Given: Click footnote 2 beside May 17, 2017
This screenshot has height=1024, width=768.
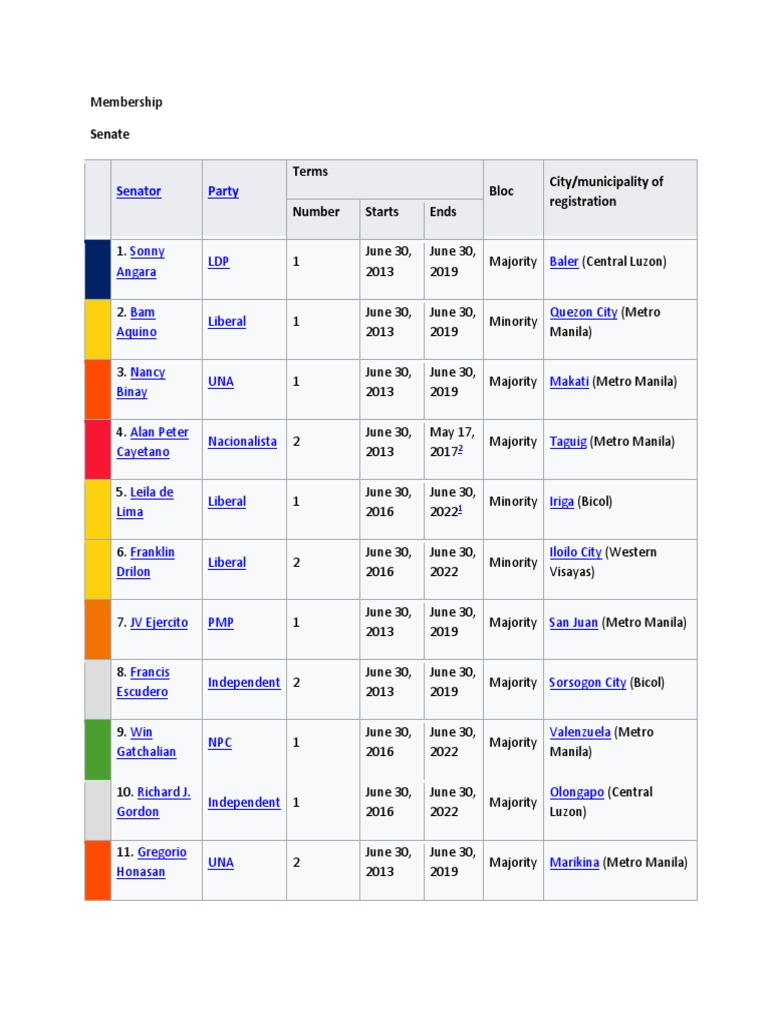Looking at the screenshot, I should (460, 449).
